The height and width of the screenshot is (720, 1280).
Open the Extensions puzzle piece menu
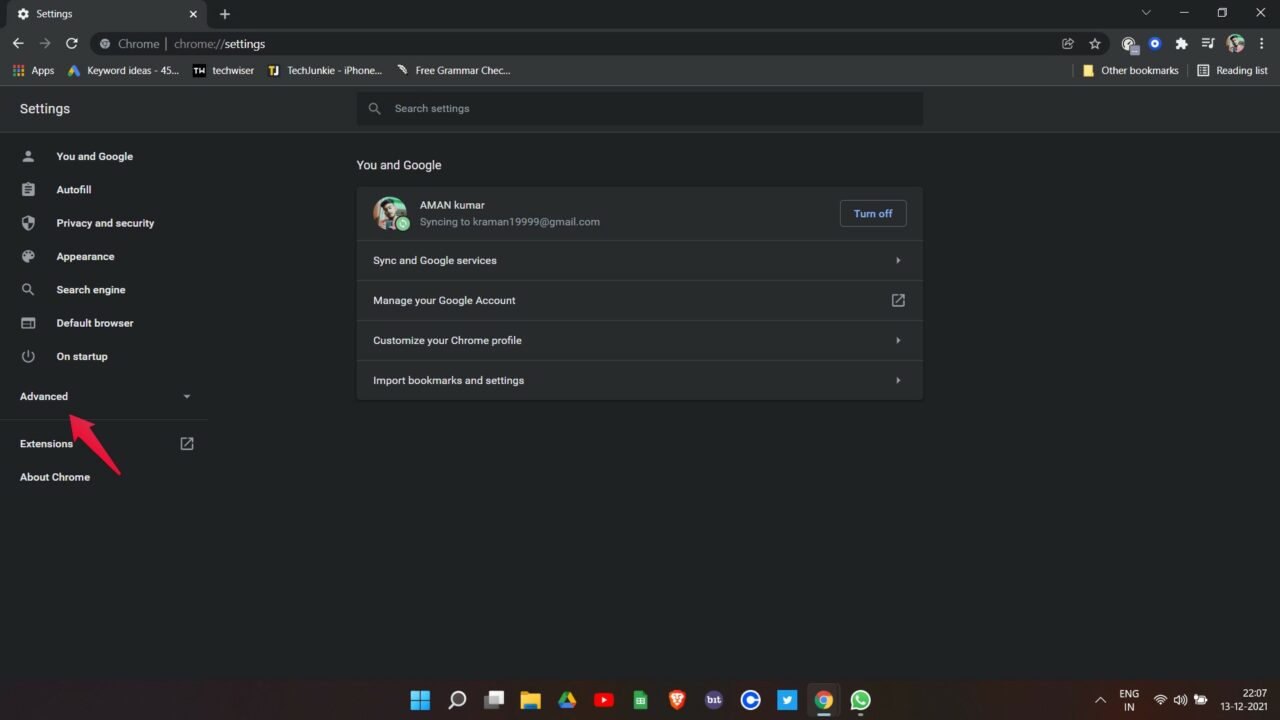pyautogui.click(x=1181, y=44)
